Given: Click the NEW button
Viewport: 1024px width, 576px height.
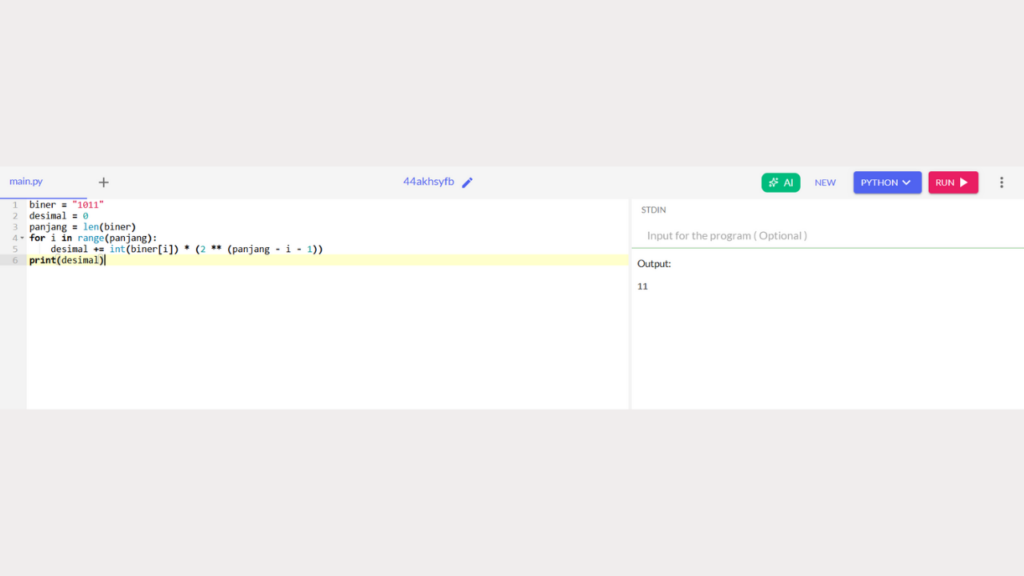Looking at the screenshot, I should pyautogui.click(x=825, y=182).
